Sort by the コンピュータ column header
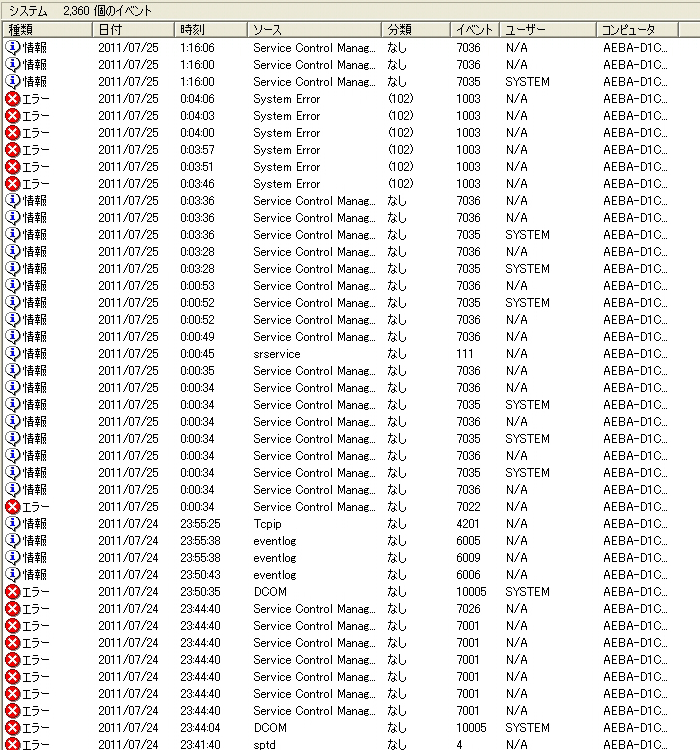 [x=637, y=30]
